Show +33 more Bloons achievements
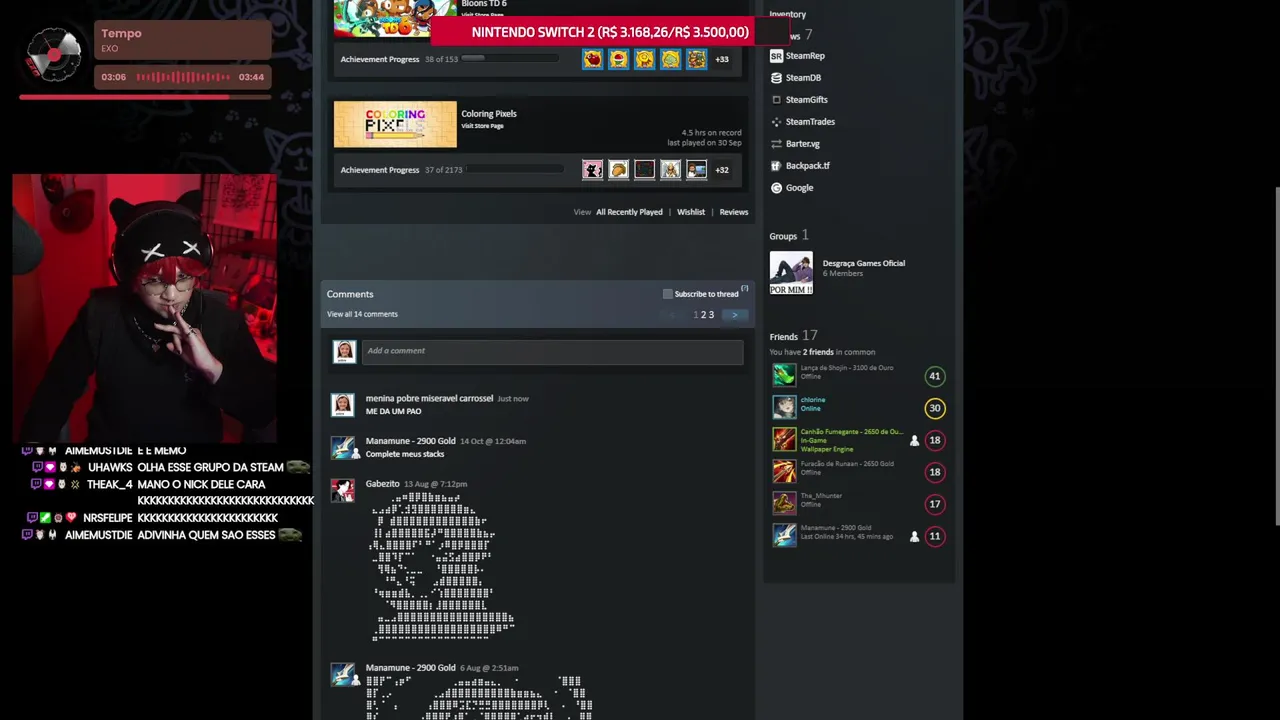 point(722,59)
